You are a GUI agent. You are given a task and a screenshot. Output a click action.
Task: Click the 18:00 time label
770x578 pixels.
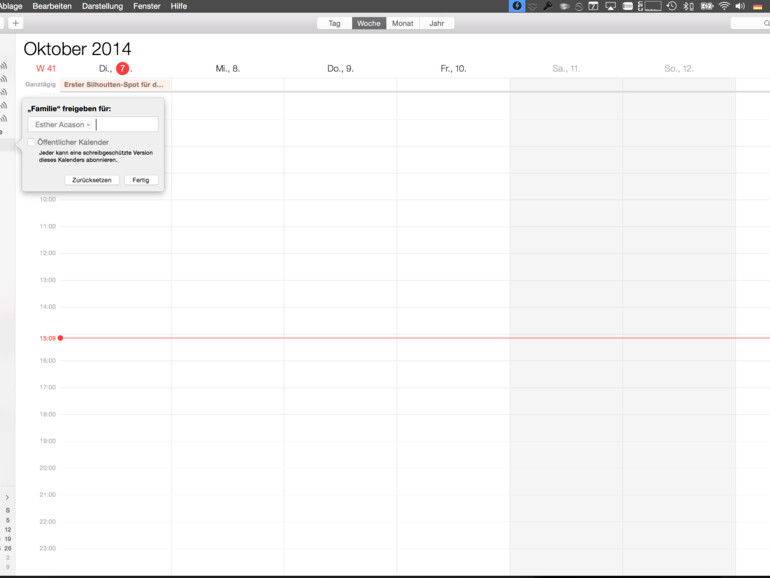[x=48, y=414]
